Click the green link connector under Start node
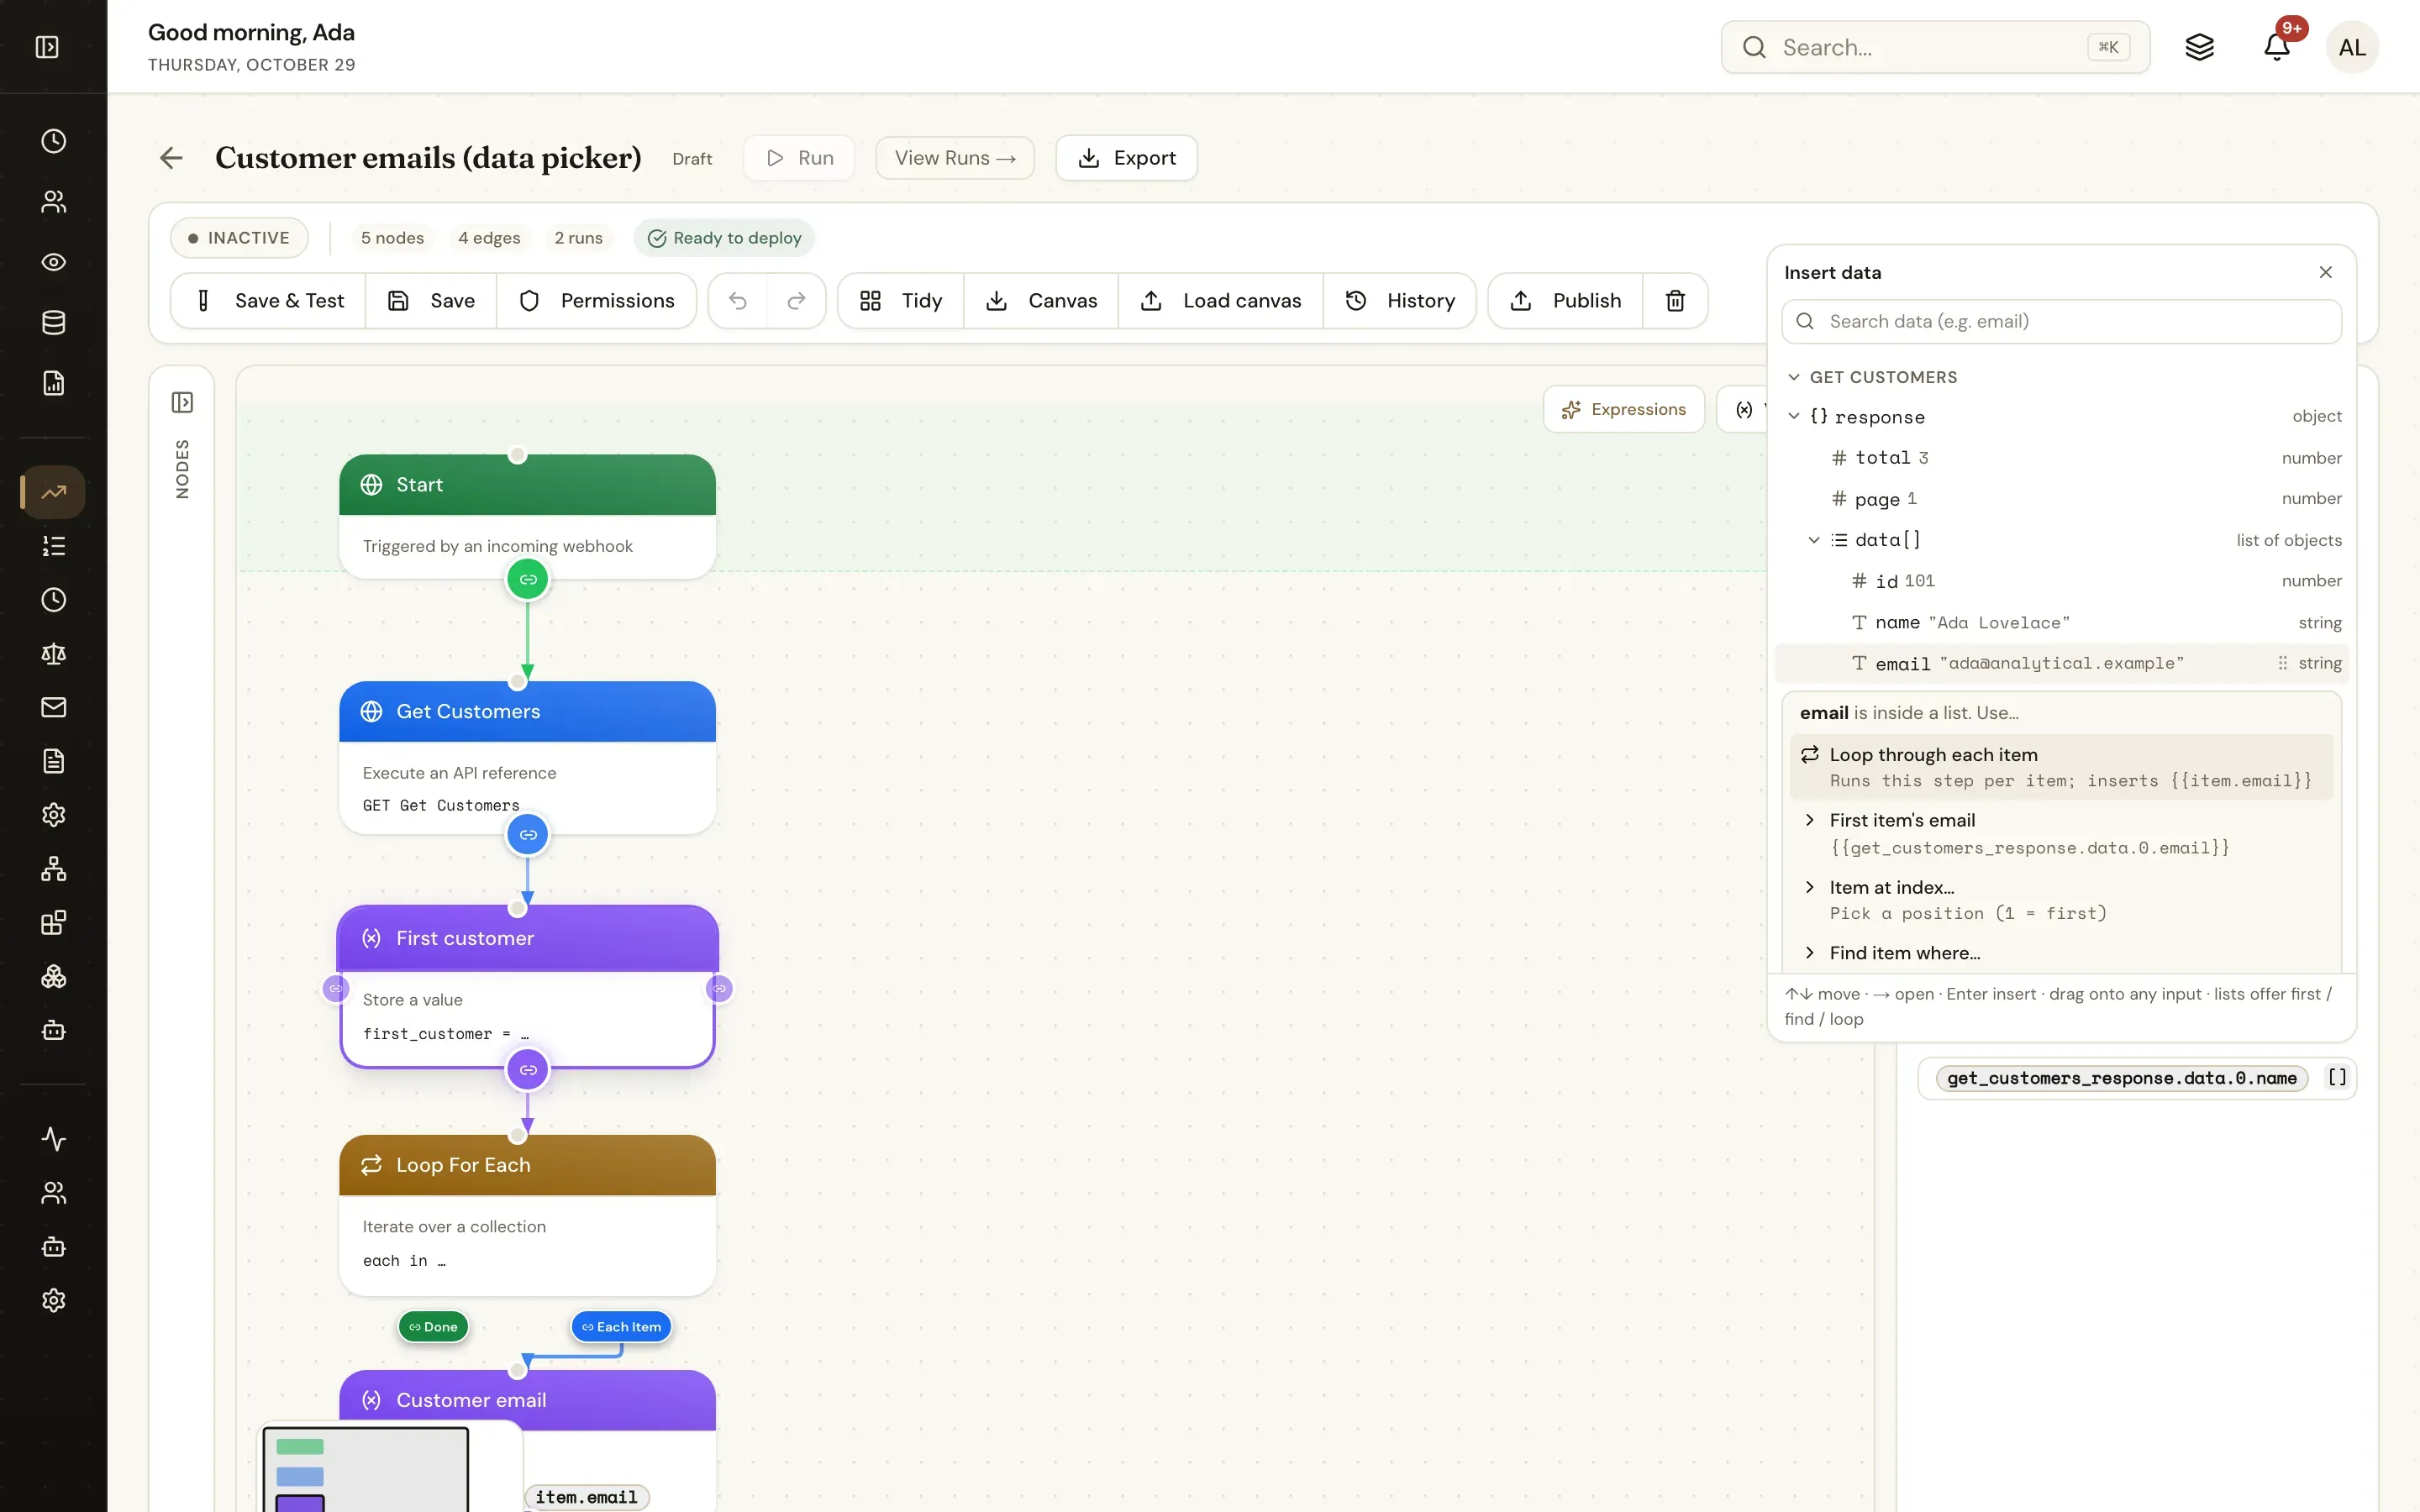This screenshot has width=2420, height=1512. click(x=528, y=580)
